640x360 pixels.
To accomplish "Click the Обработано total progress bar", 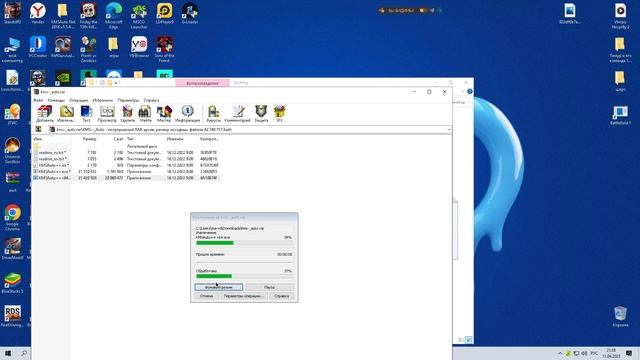I will [x=244, y=276].
